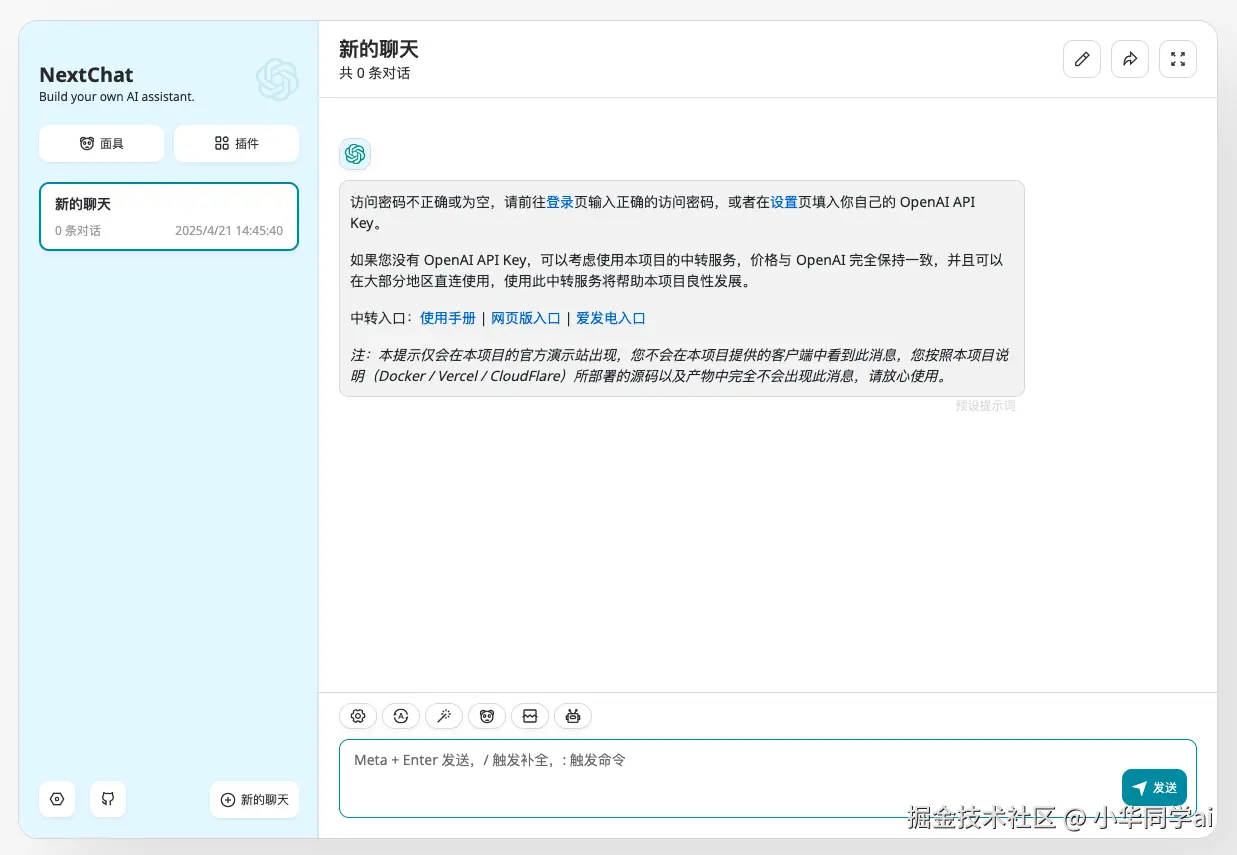Click the image icon in input toolbar
The height and width of the screenshot is (855, 1237).
click(530, 716)
